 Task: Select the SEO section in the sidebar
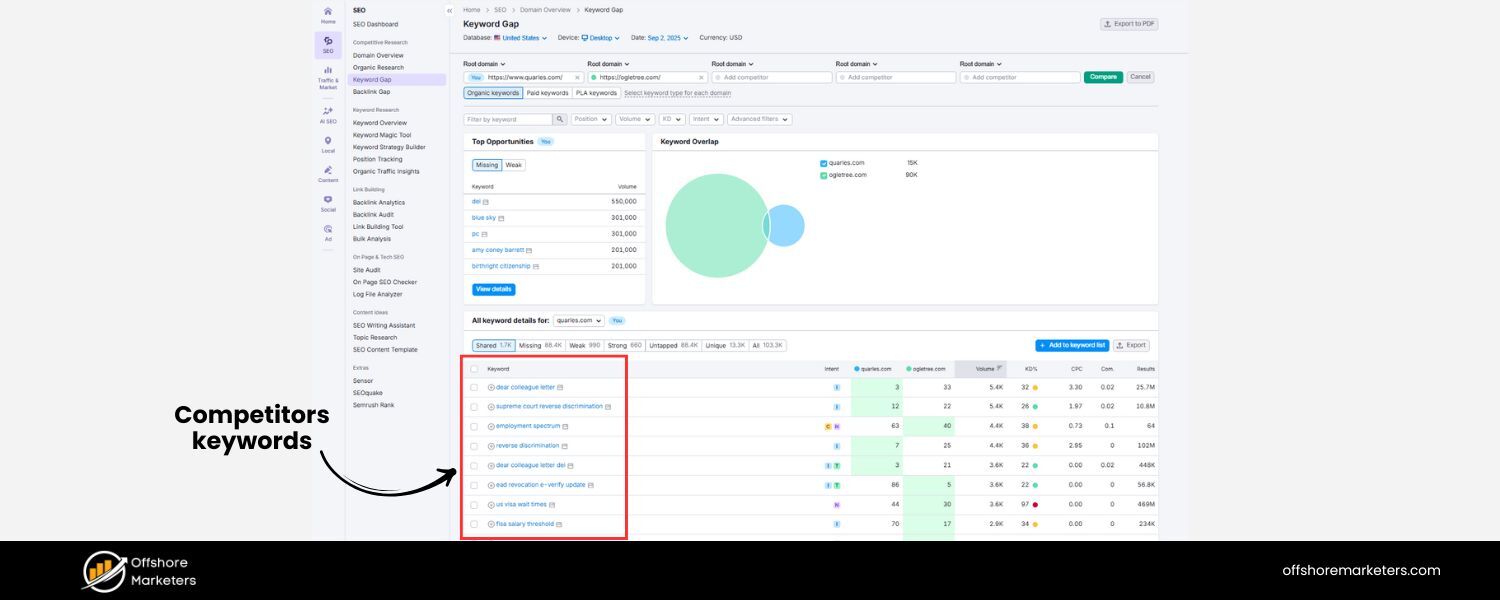pyautogui.click(x=328, y=45)
